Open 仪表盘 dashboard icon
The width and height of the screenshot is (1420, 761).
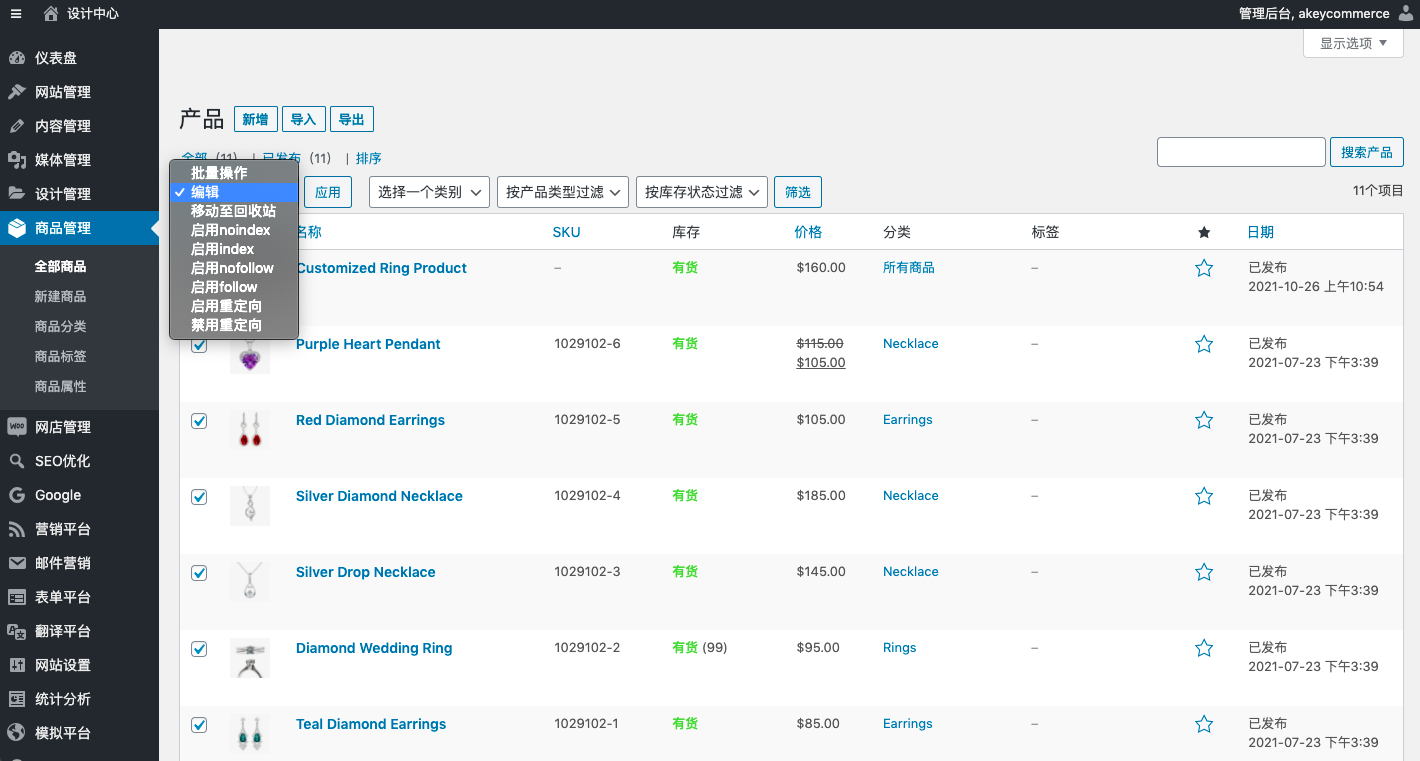[x=17, y=58]
